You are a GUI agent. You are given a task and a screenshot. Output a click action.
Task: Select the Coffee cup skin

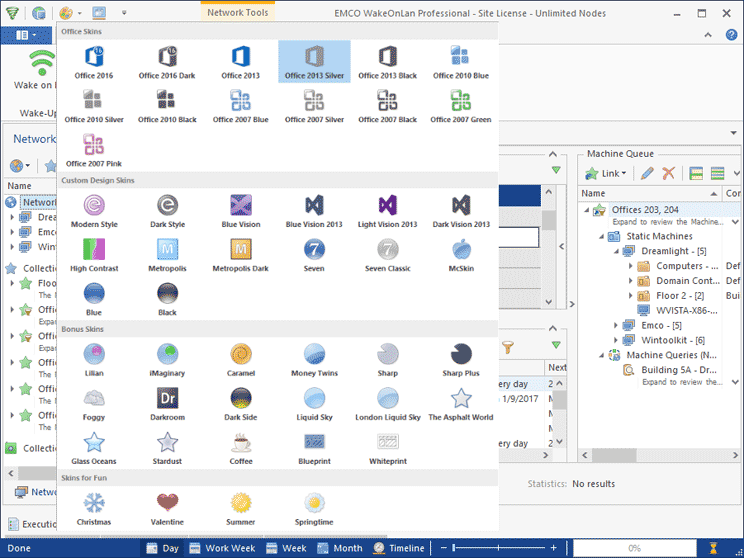tap(241, 446)
